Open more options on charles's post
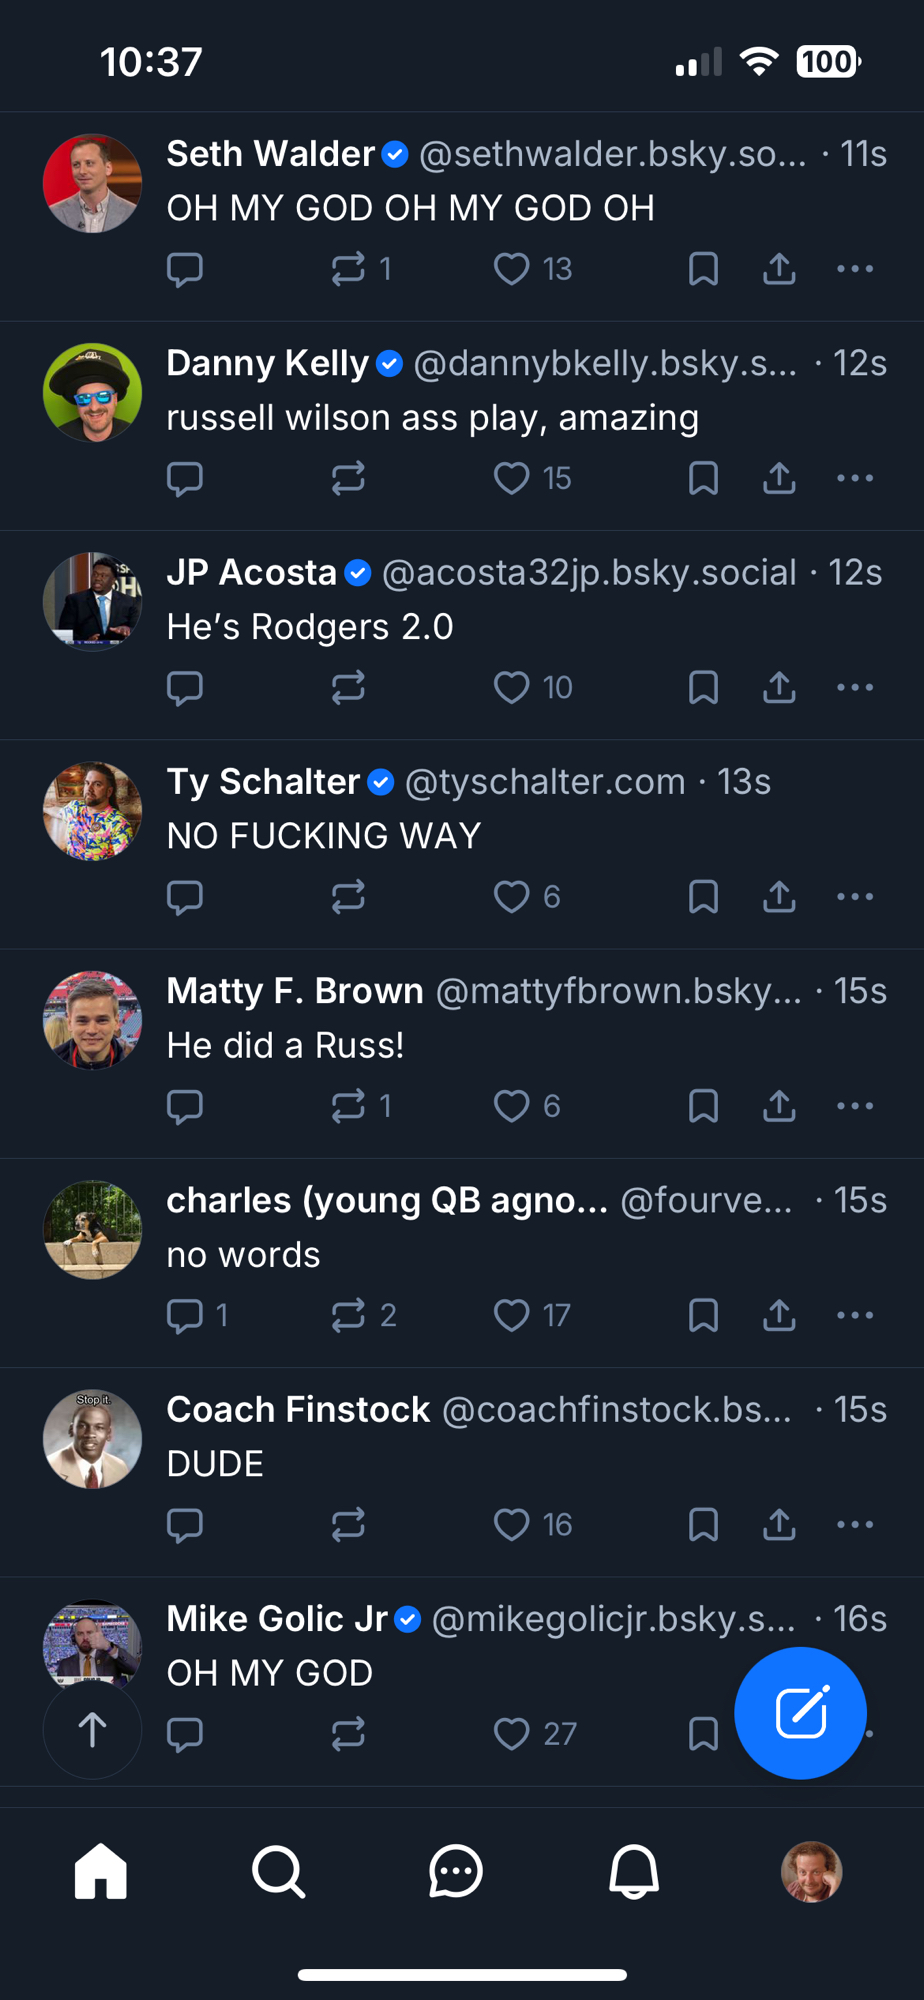924x2000 pixels. pyautogui.click(x=855, y=1315)
